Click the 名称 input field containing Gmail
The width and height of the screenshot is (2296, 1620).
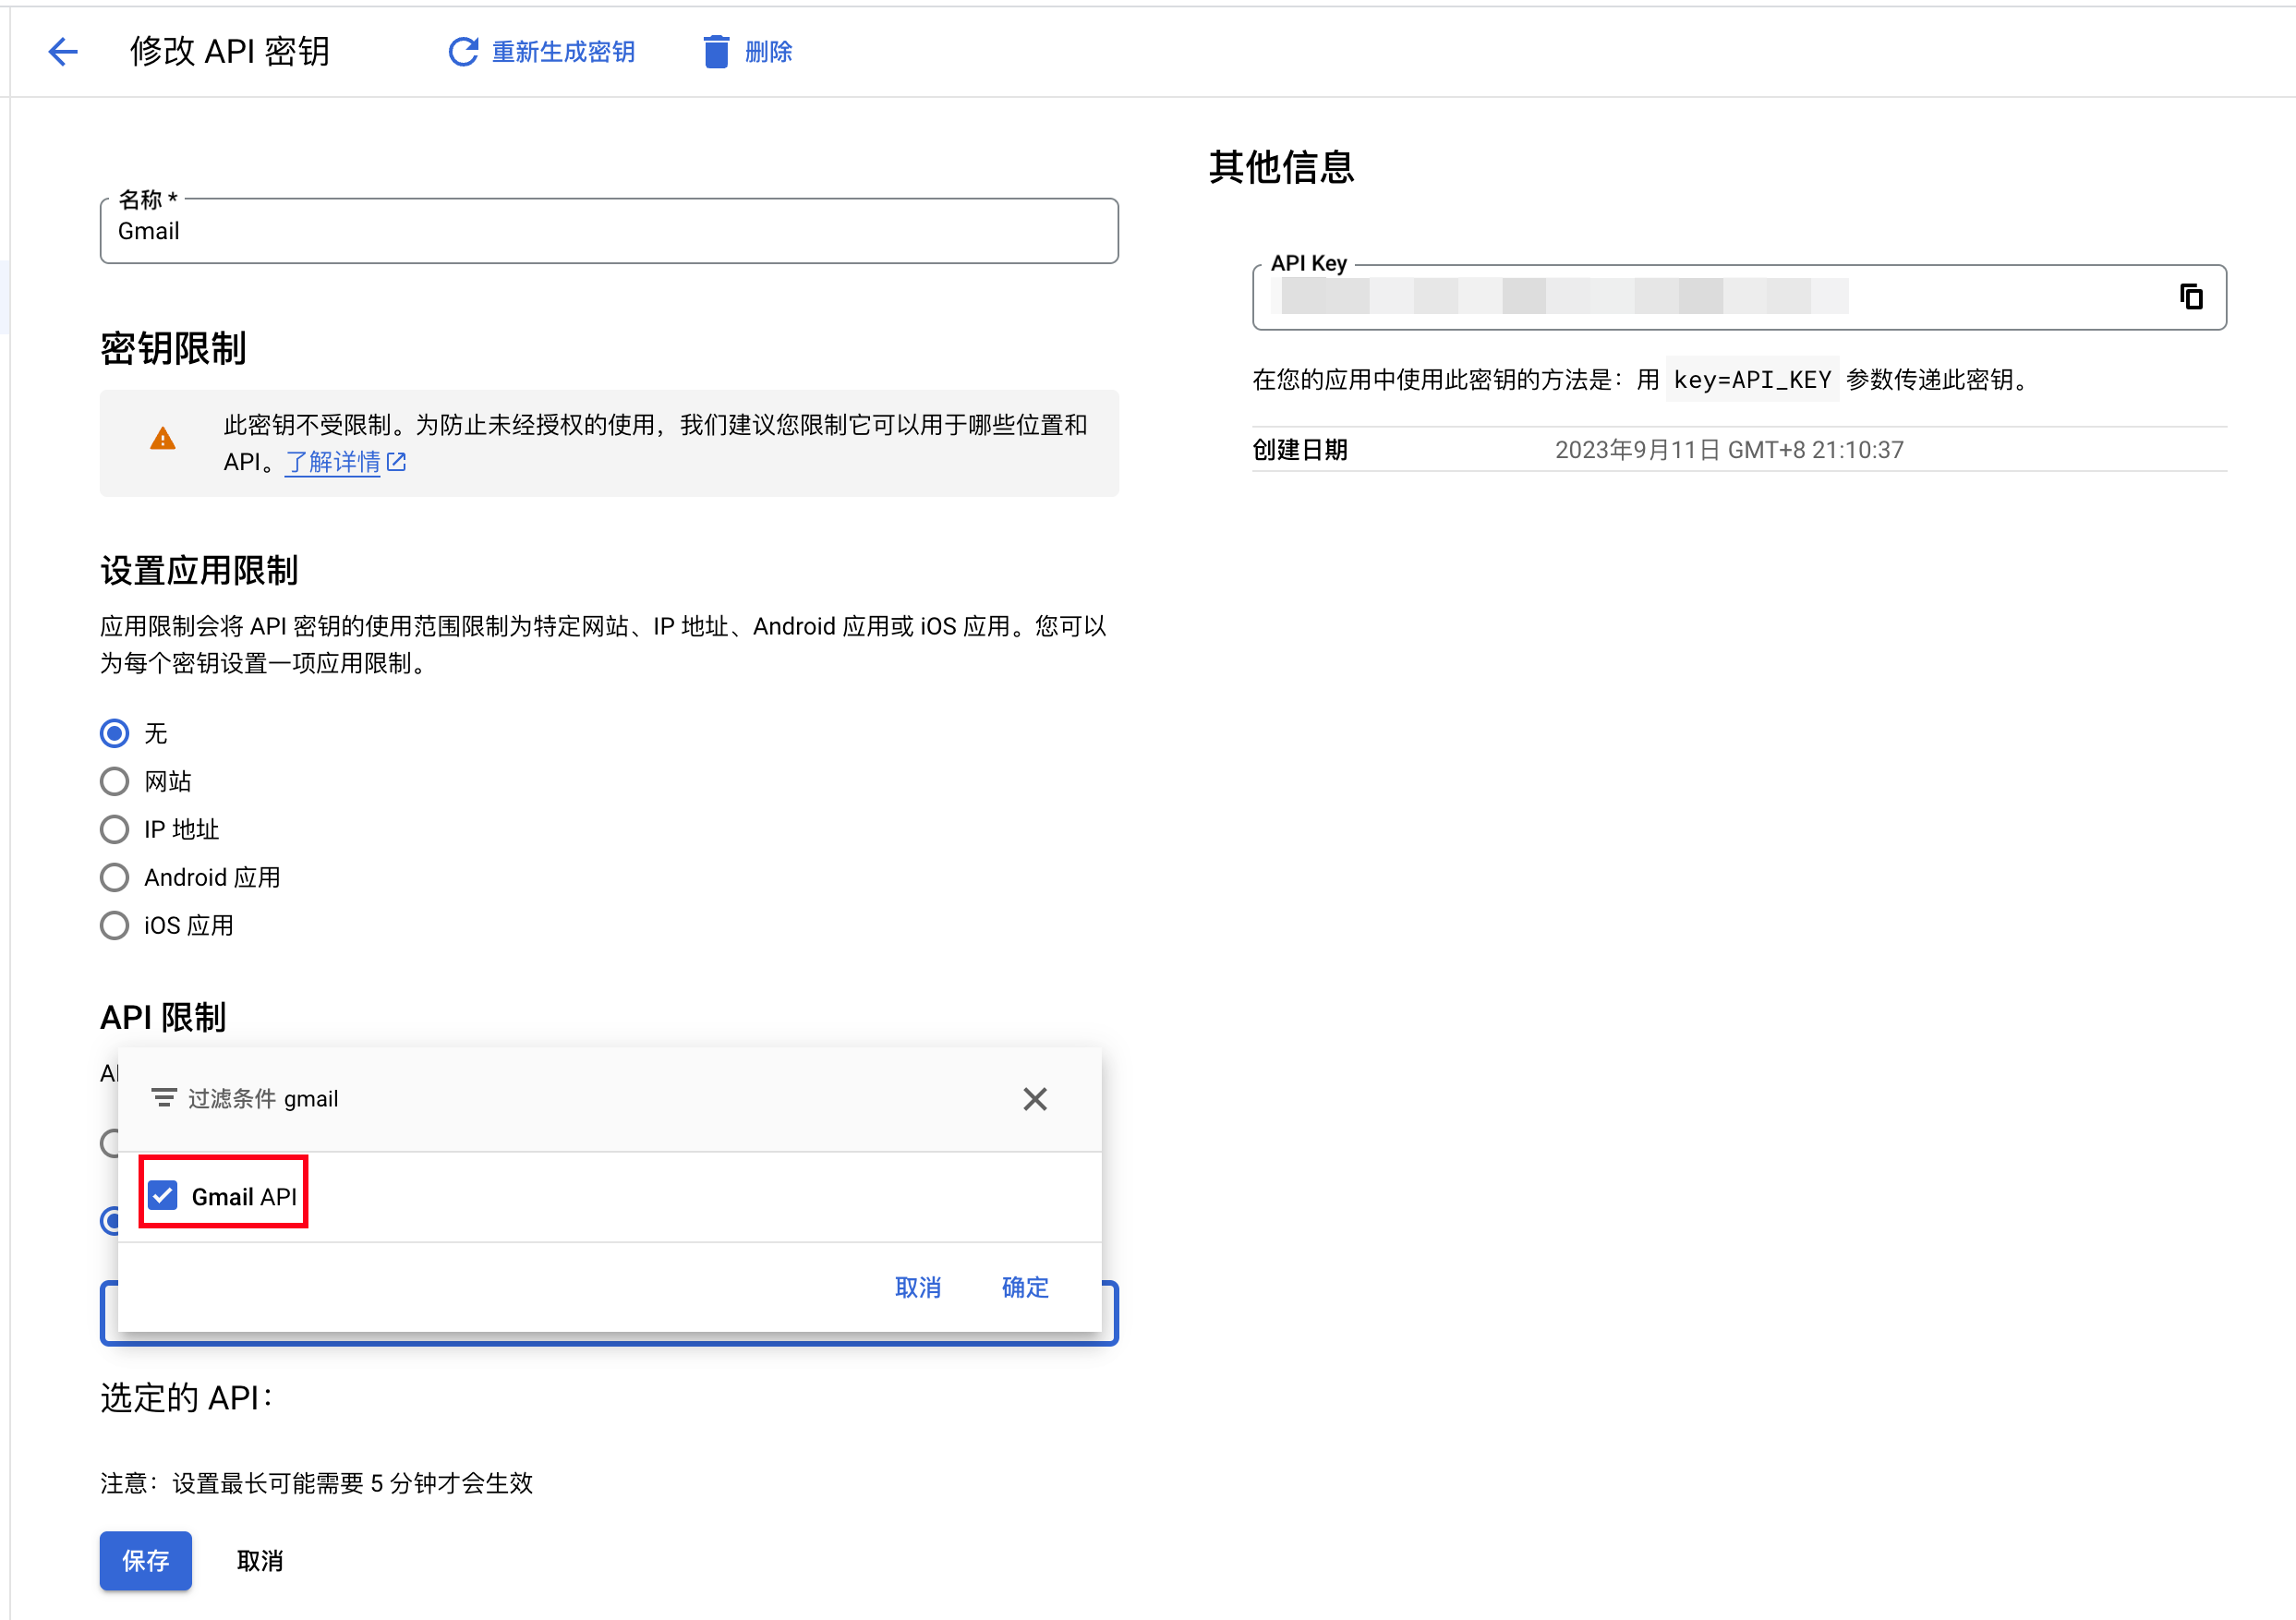click(x=609, y=231)
